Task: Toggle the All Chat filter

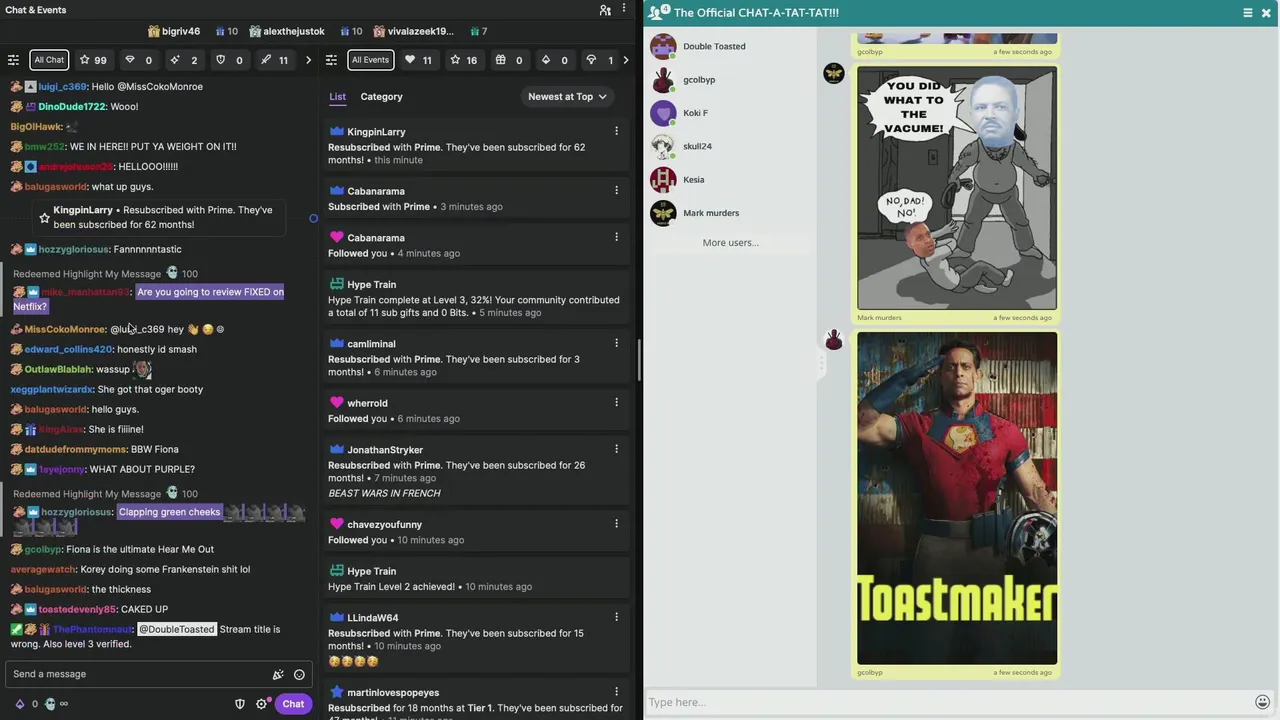Action: pos(49,60)
